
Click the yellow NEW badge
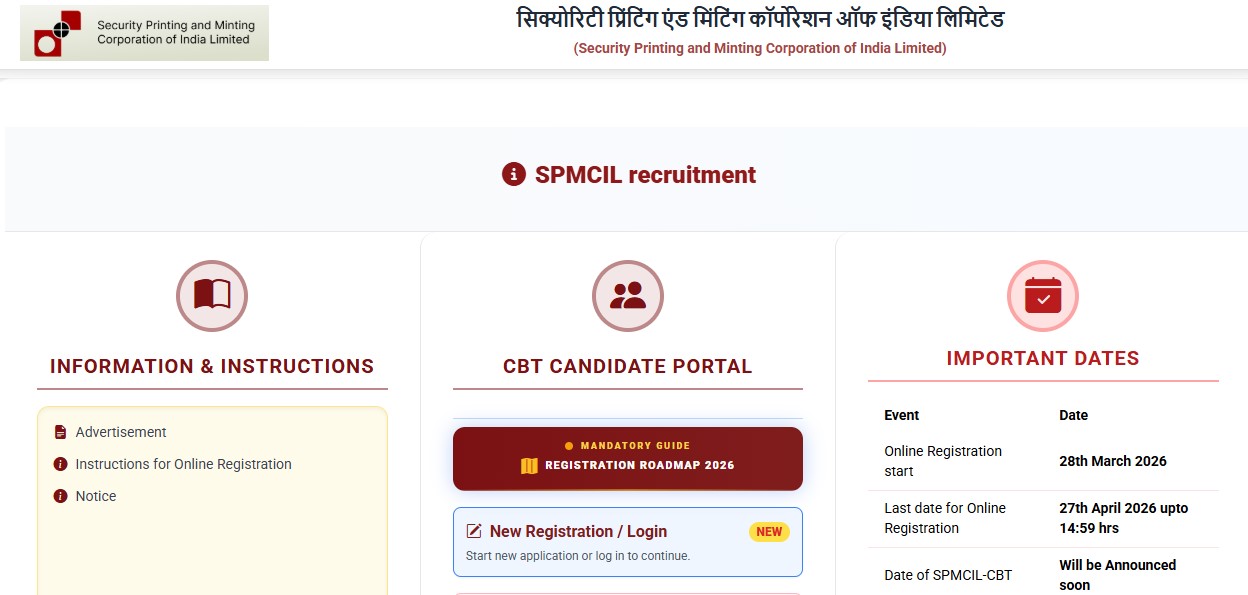769,531
